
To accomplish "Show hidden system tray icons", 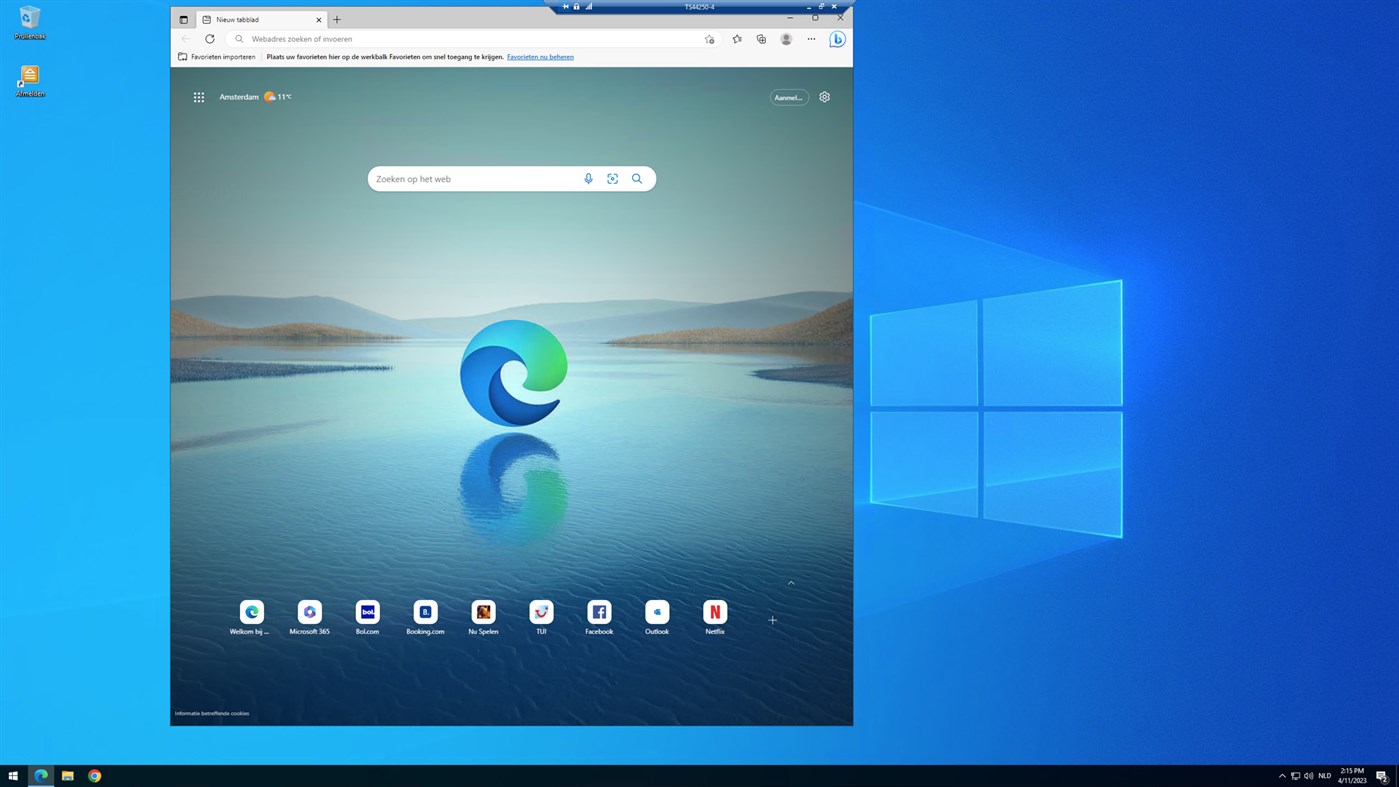I will coord(1282,776).
